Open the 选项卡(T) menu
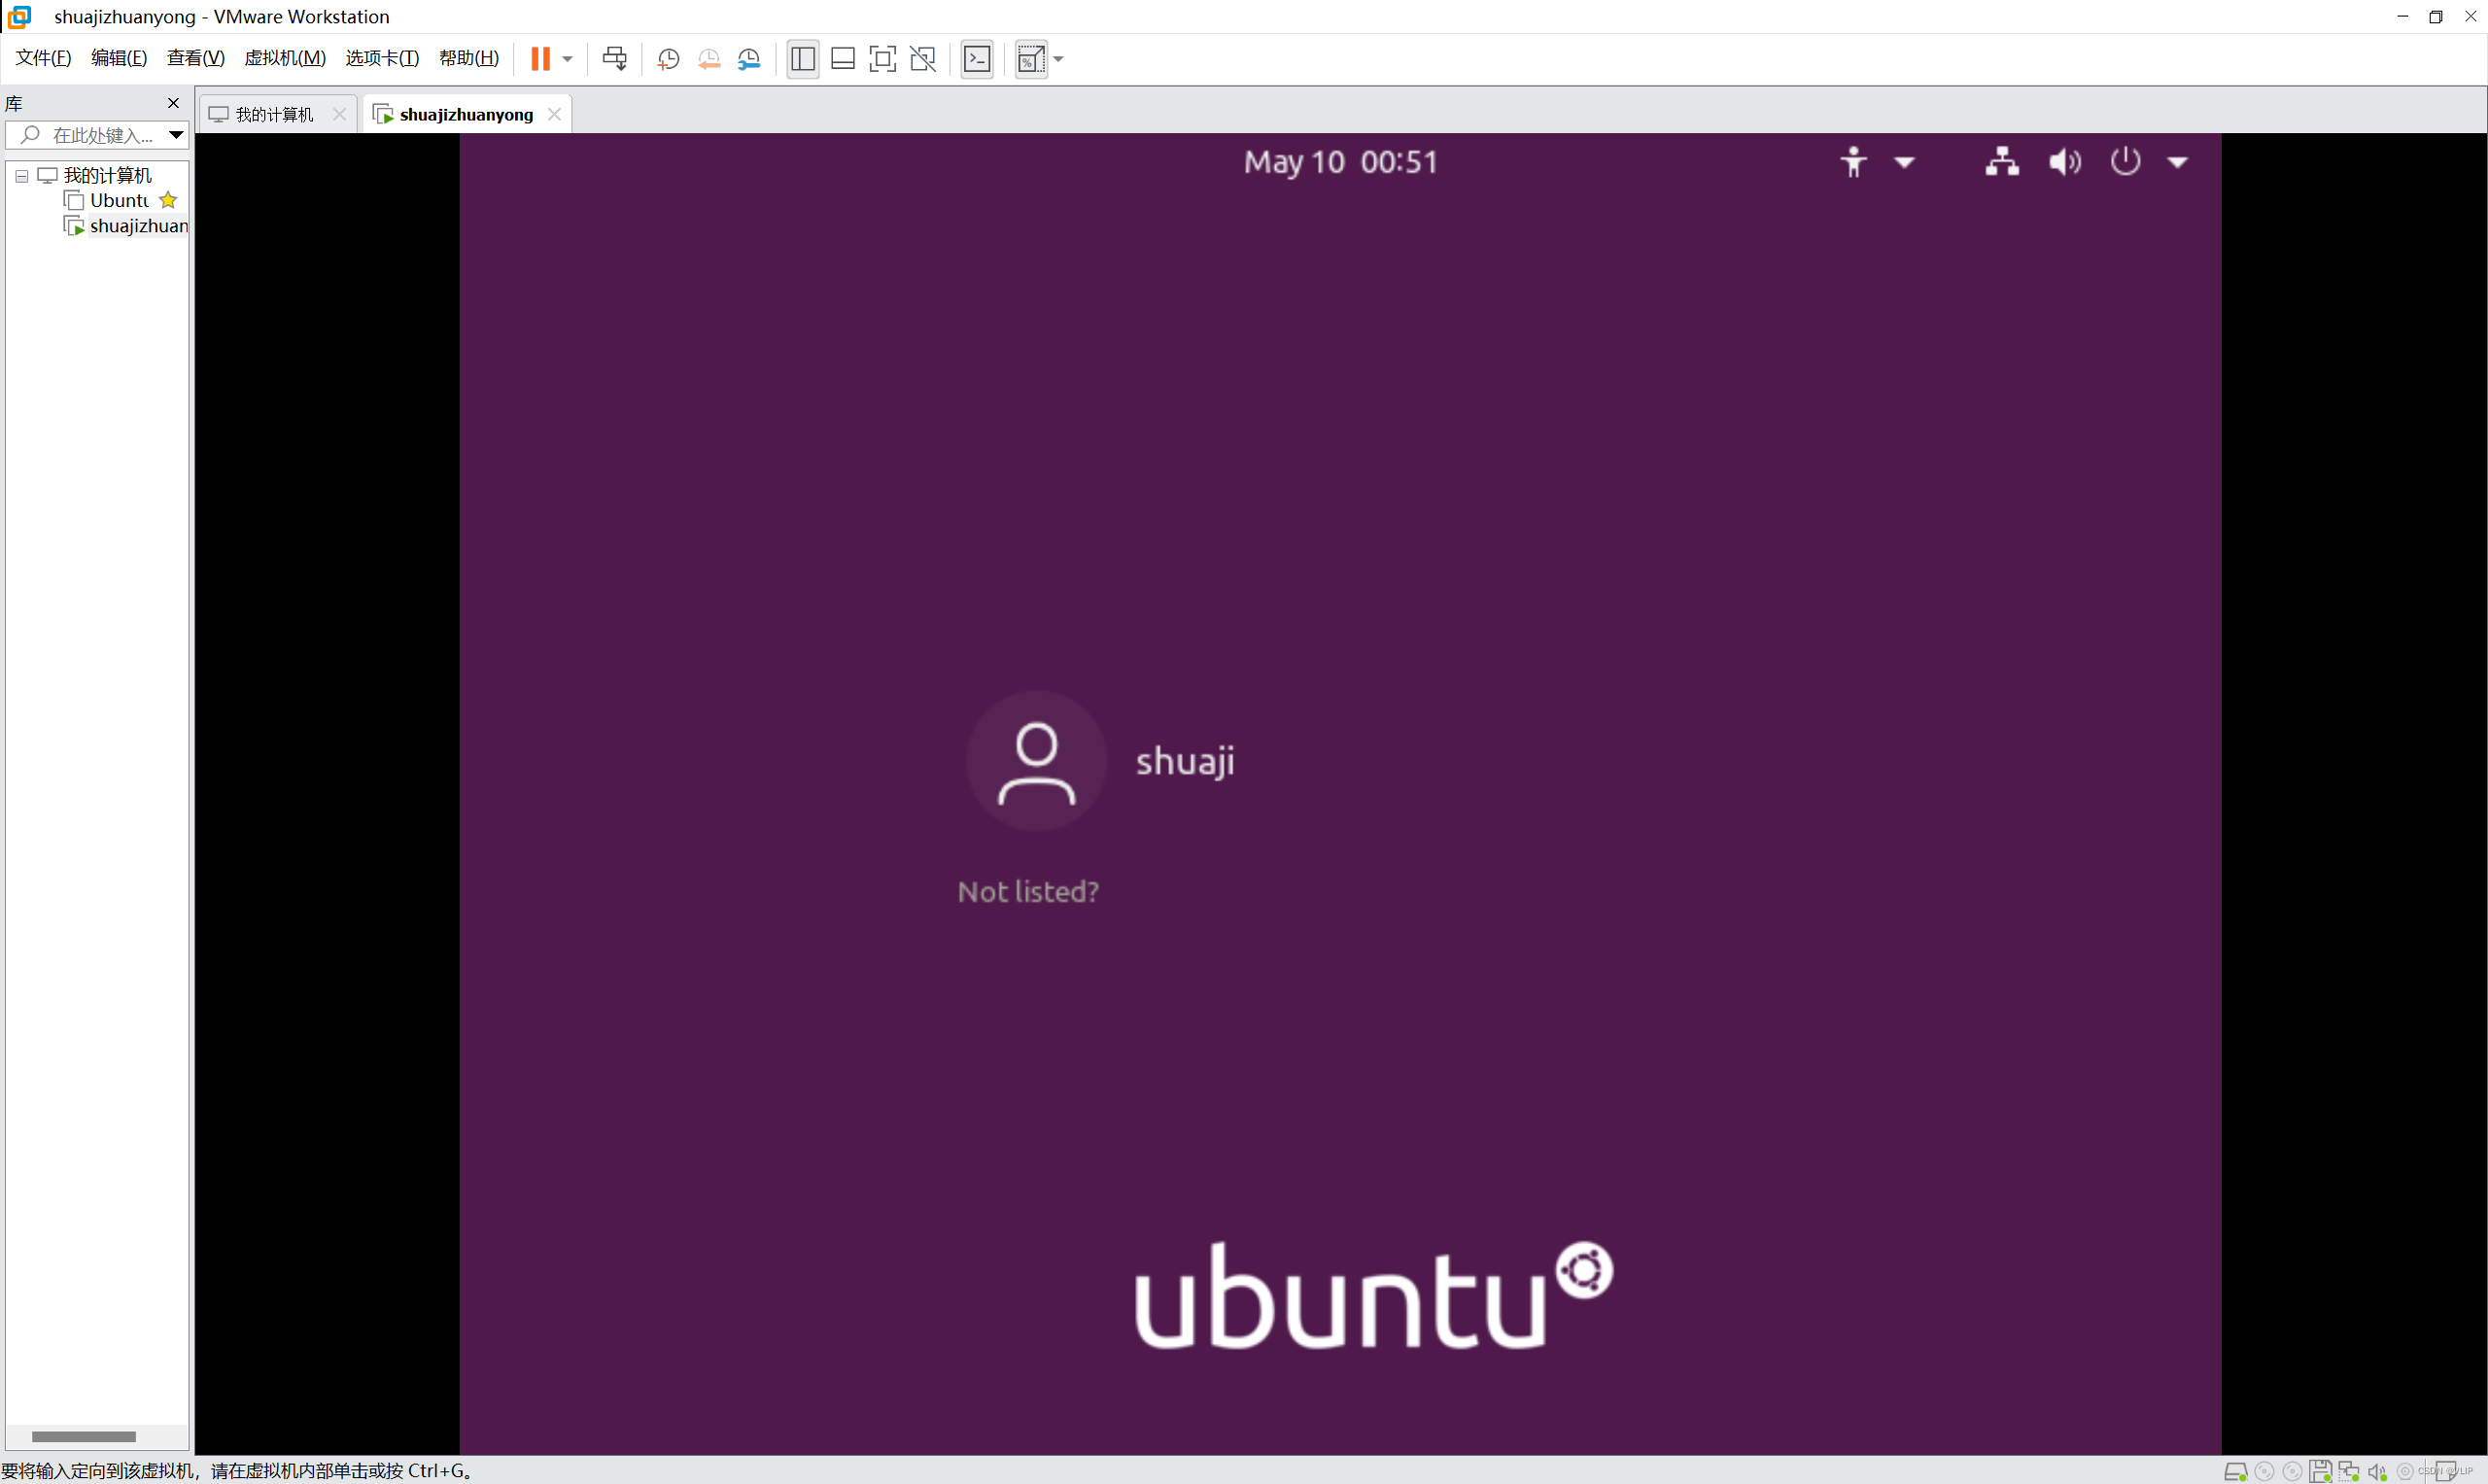Viewport: 2488px width, 1484px height. (382, 58)
